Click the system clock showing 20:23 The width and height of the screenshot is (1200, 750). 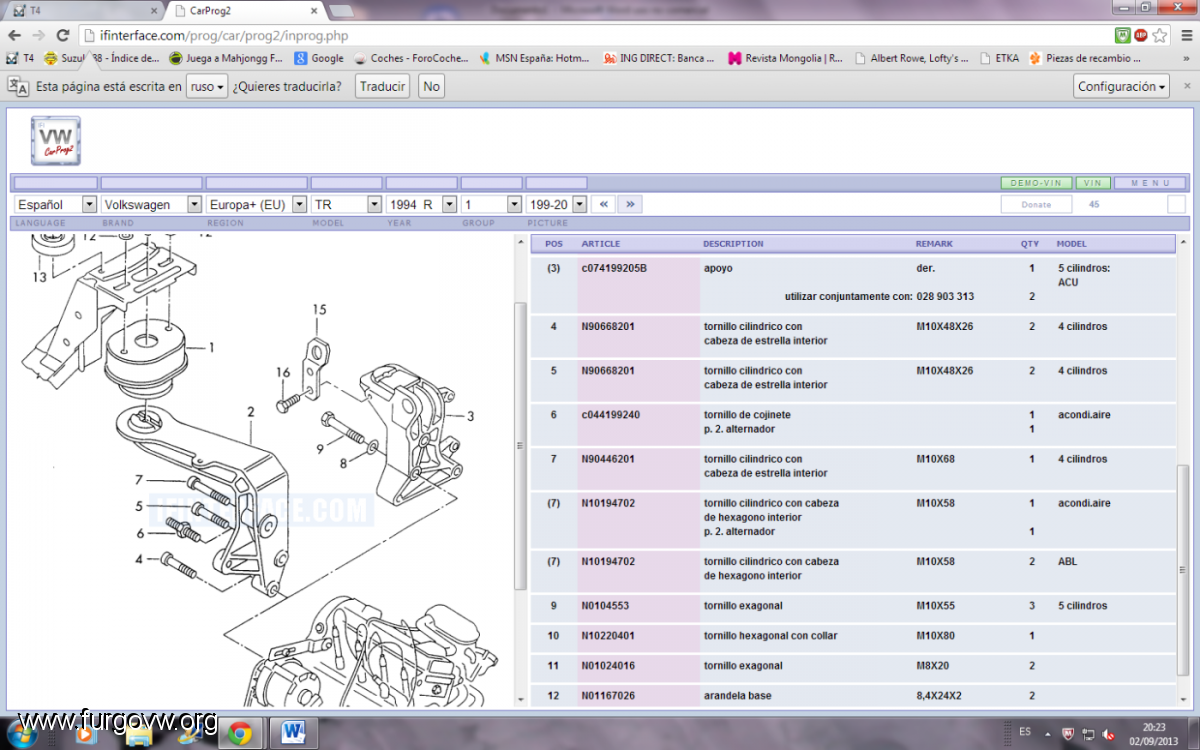(x=1155, y=727)
